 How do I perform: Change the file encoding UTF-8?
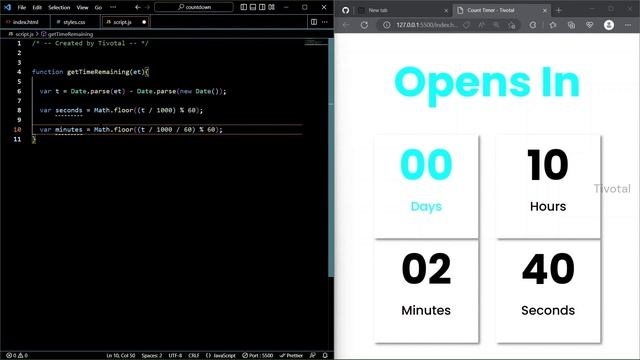coord(175,356)
